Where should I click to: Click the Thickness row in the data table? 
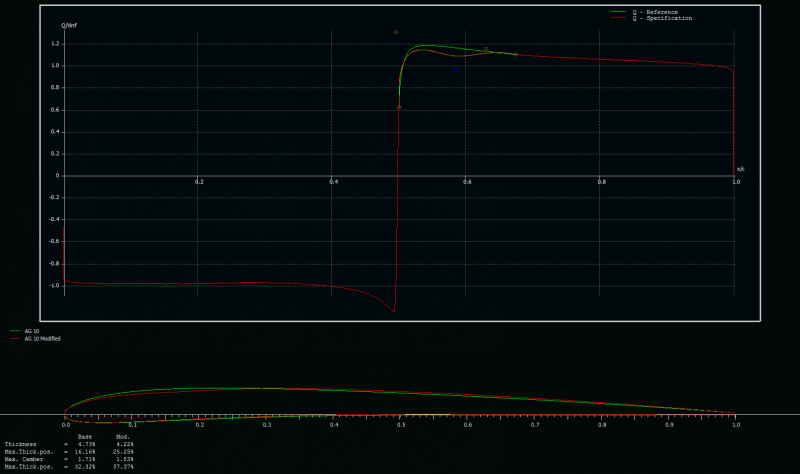(x=20, y=443)
